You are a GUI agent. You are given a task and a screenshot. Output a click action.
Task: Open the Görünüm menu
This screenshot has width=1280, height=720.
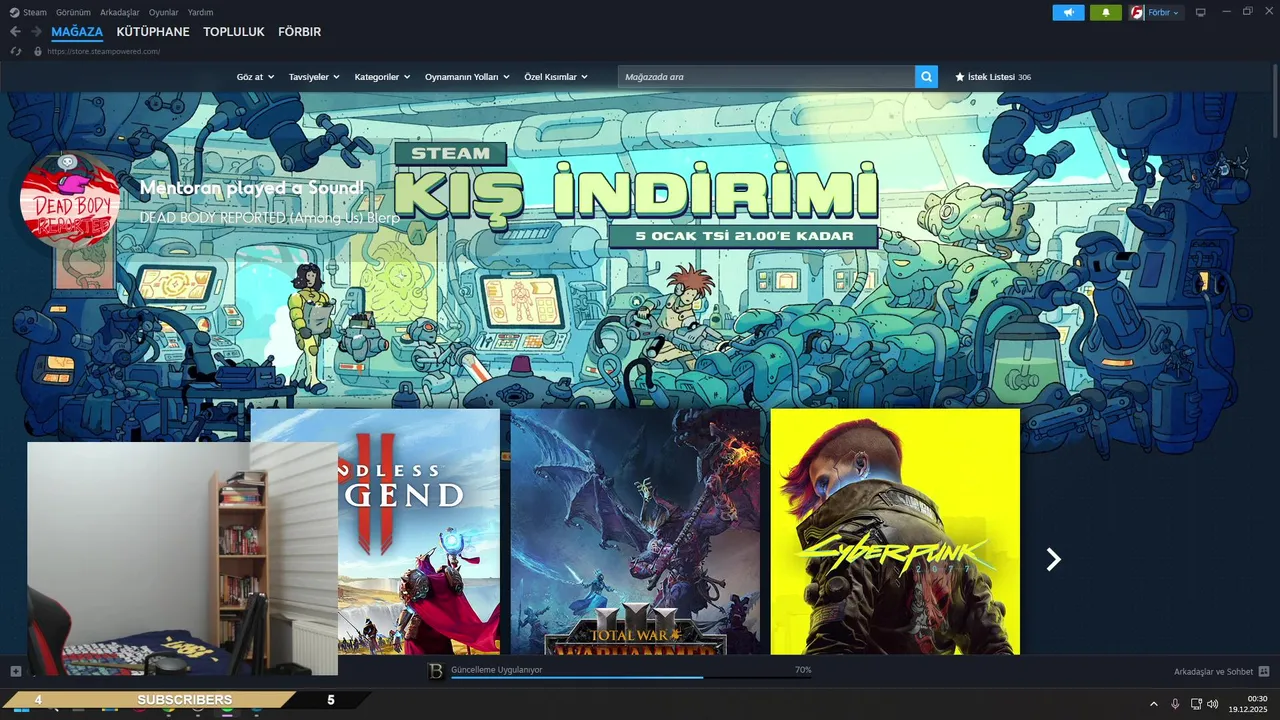[73, 12]
